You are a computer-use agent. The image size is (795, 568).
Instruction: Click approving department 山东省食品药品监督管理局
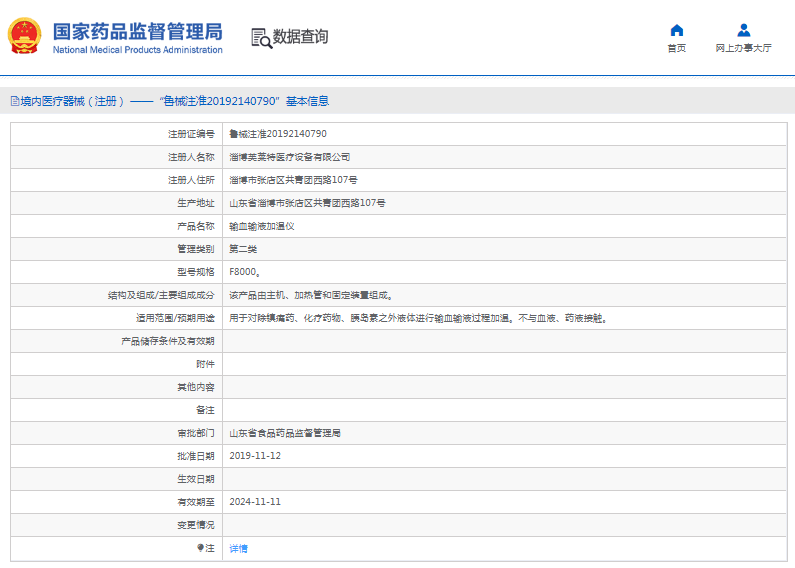tap(285, 433)
